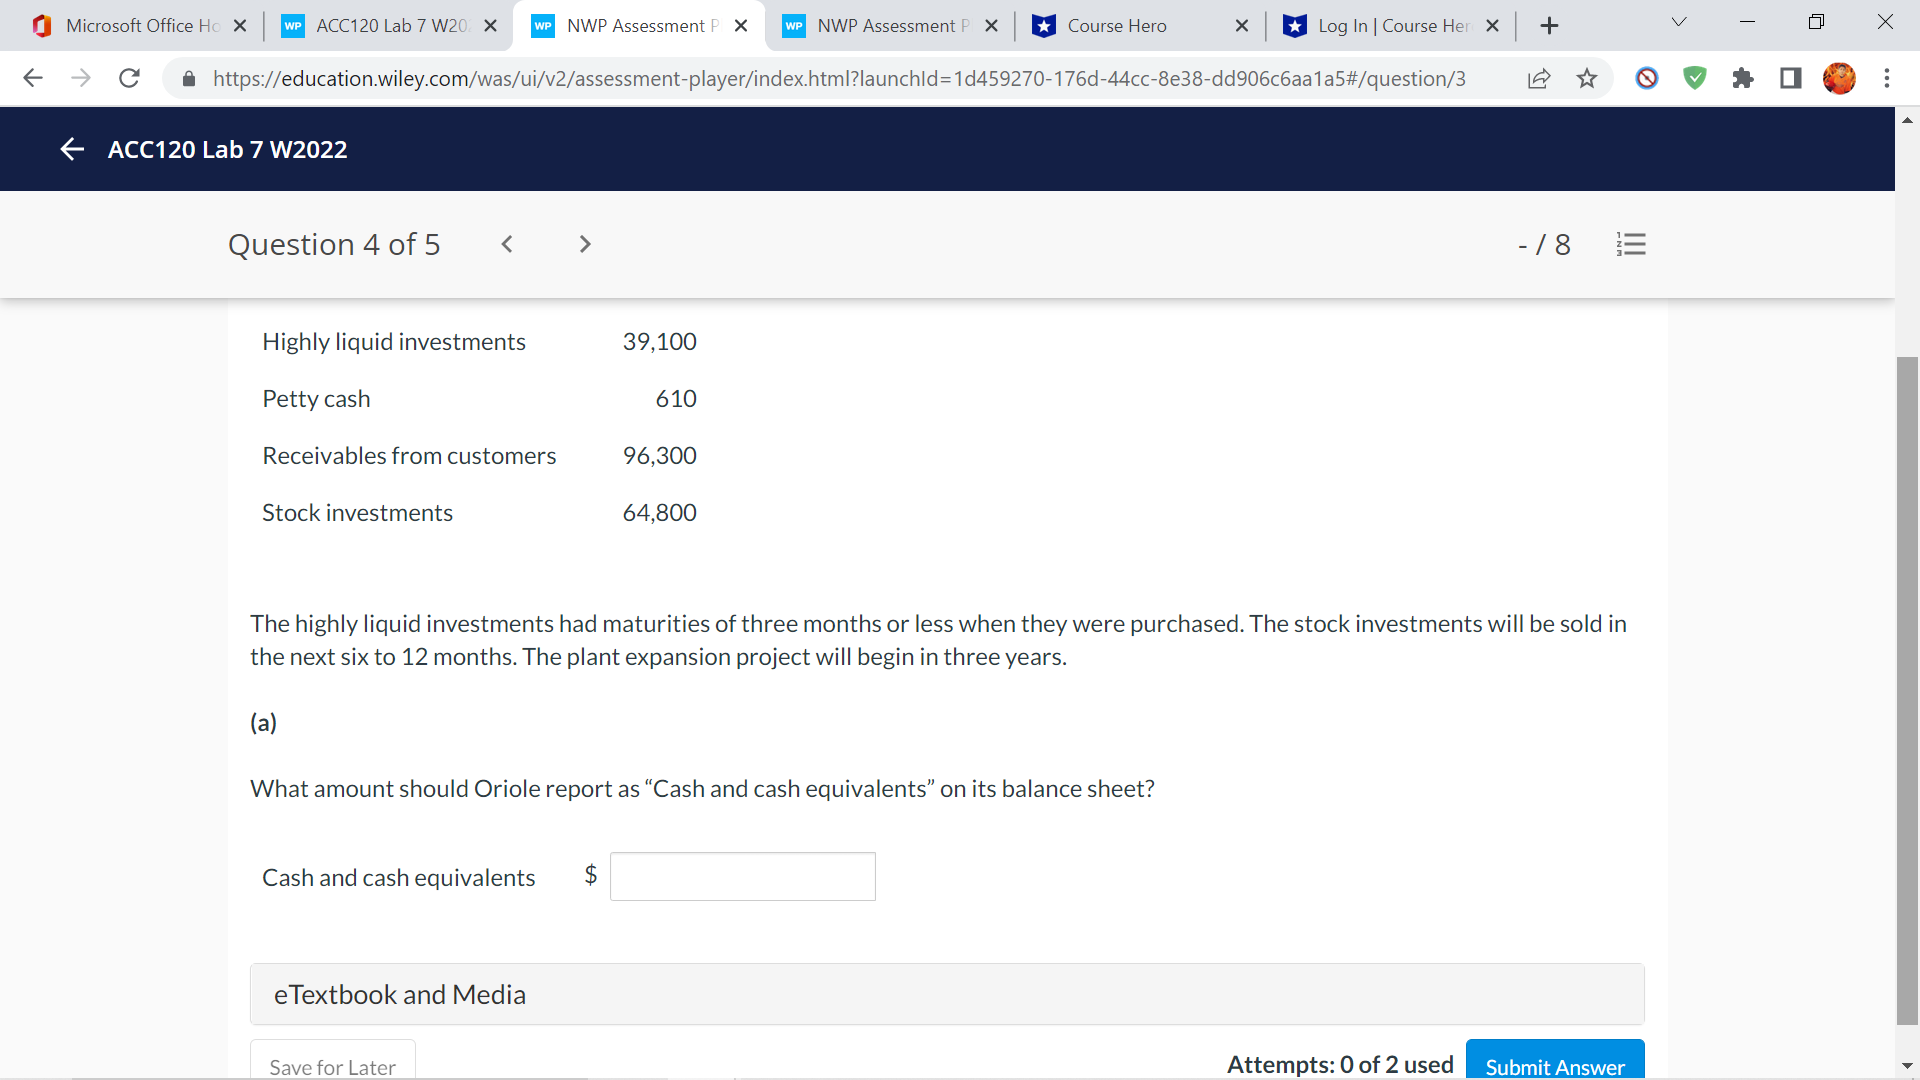Click Submit Answer

[x=1554, y=1066]
